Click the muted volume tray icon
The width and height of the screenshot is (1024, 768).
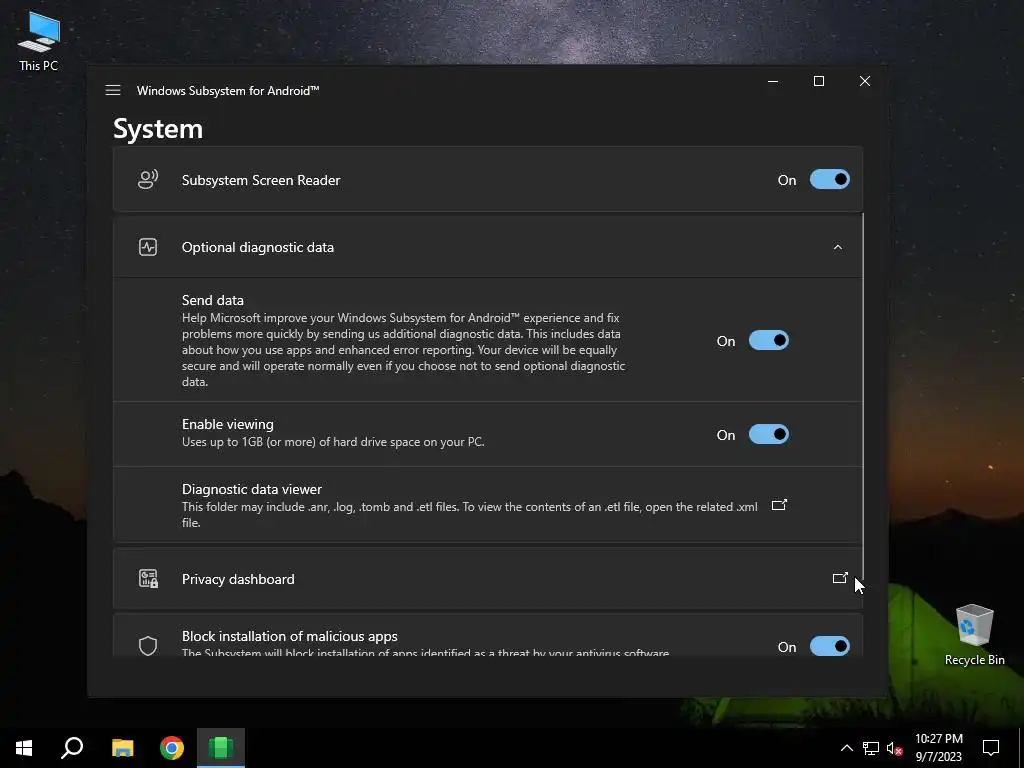pyautogui.click(x=895, y=748)
